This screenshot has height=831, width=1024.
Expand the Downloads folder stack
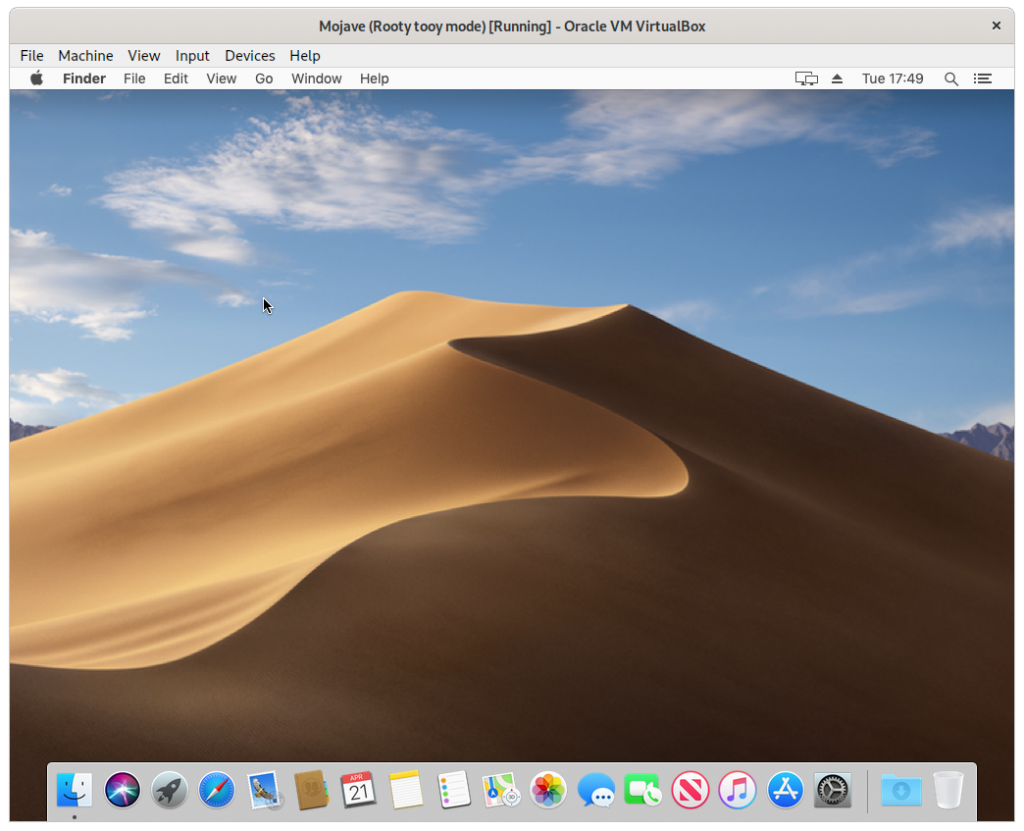[x=901, y=790]
